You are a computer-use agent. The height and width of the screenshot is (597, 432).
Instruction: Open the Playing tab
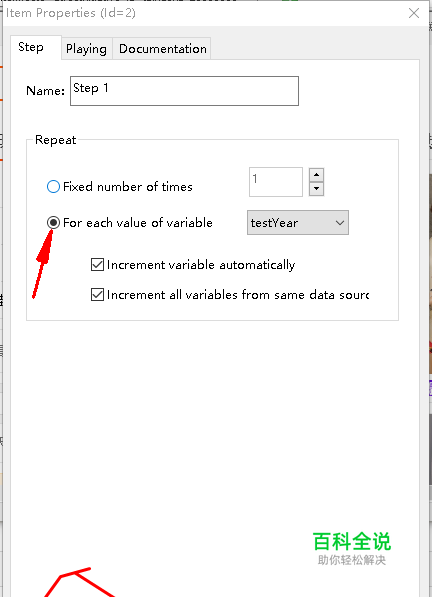pos(86,49)
